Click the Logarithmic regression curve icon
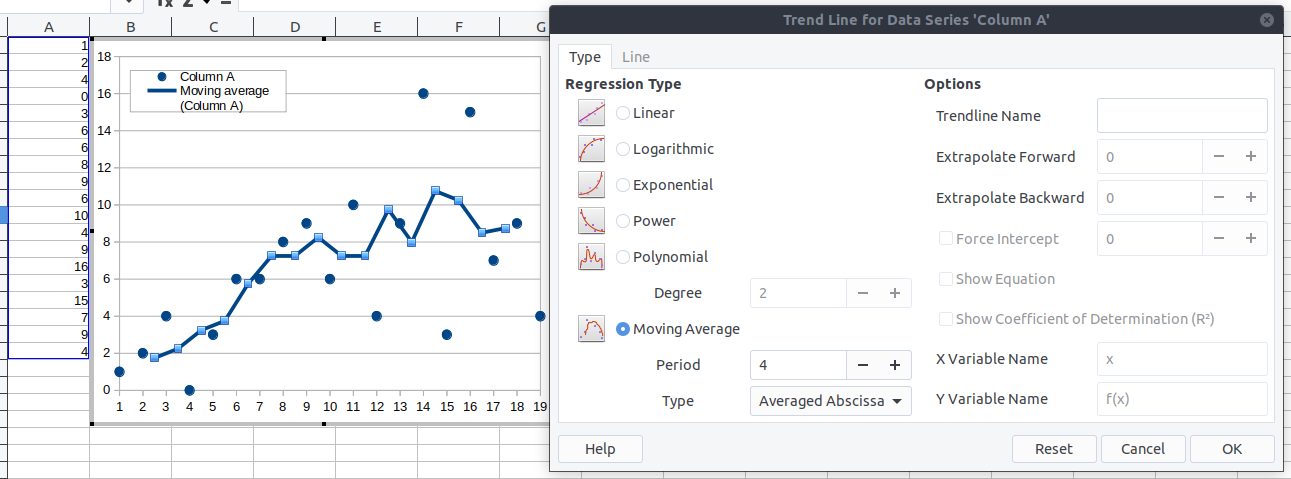Screen dimensions: 1291x479 (592, 149)
